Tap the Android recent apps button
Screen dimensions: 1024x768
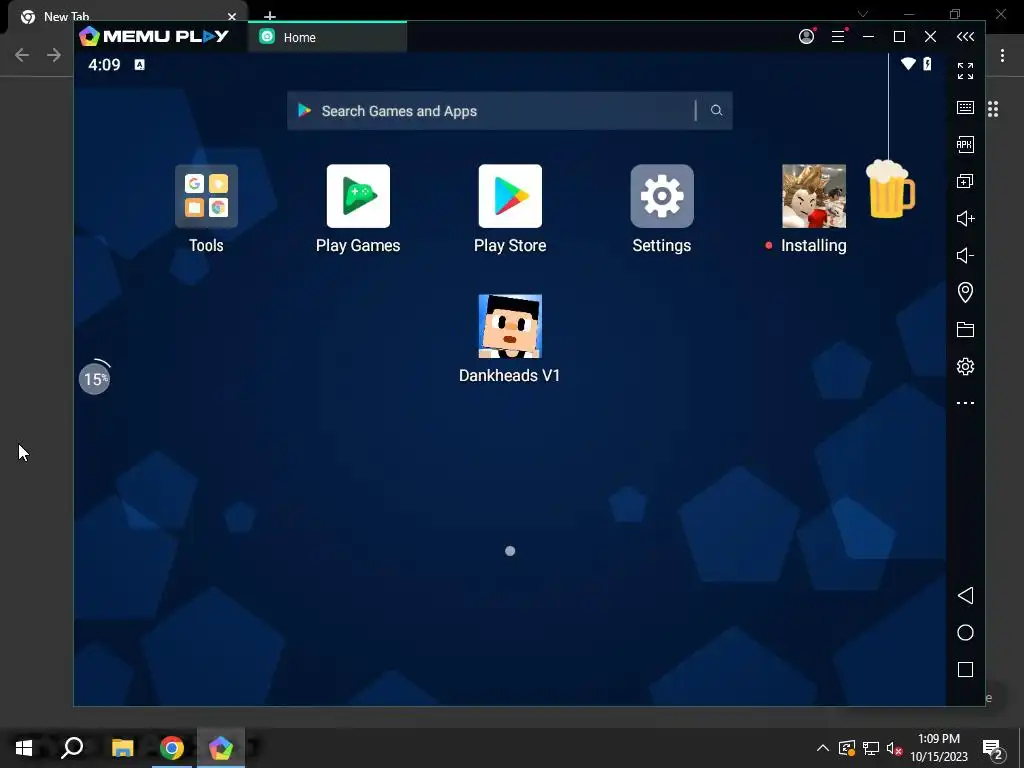(x=965, y=669)
